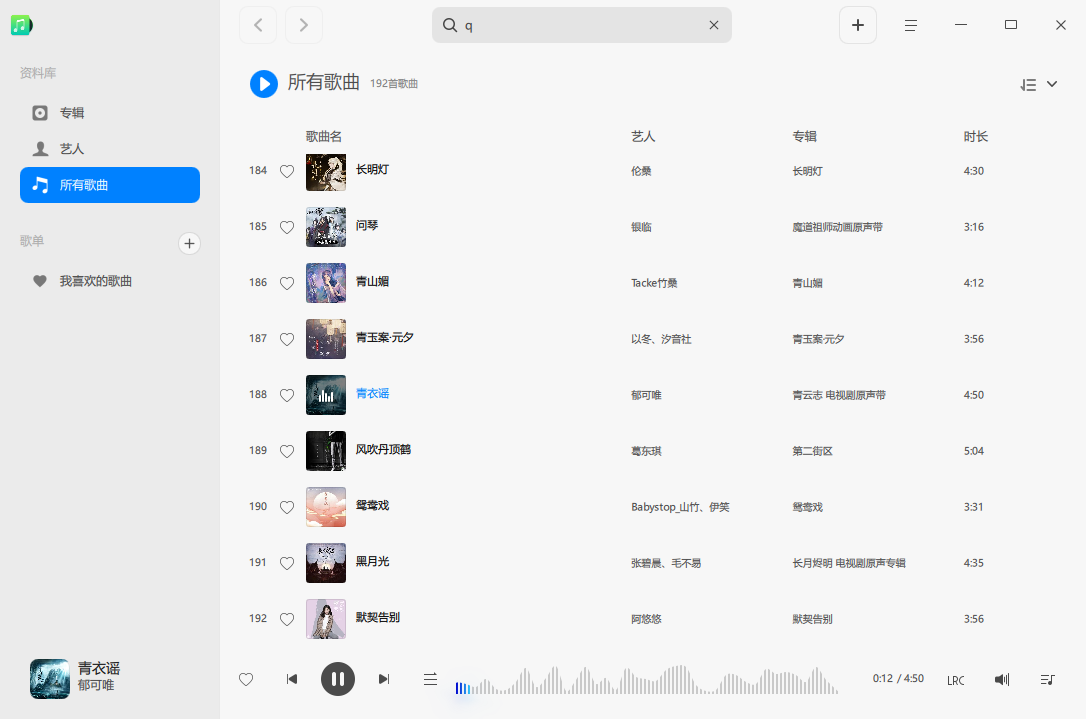Screen dimensions: 1086x719
Task: Click album 青云志 电视剧原声带
Action: pos(839,396)
